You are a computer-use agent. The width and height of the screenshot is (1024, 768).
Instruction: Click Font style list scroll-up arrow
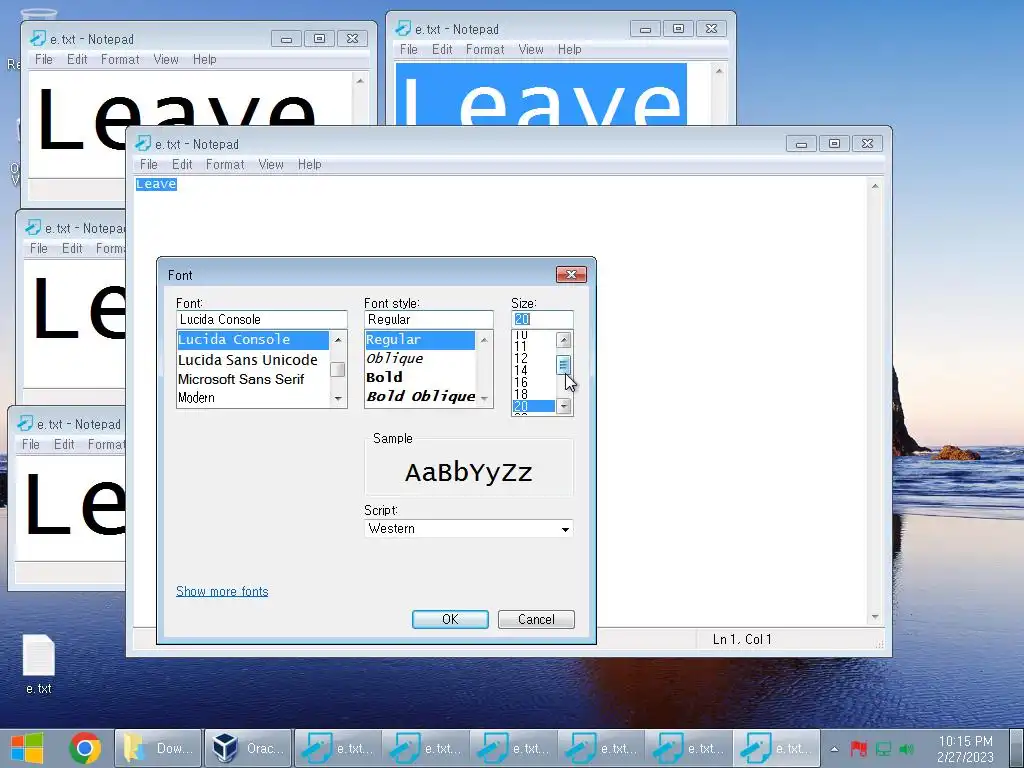[484, 340]
